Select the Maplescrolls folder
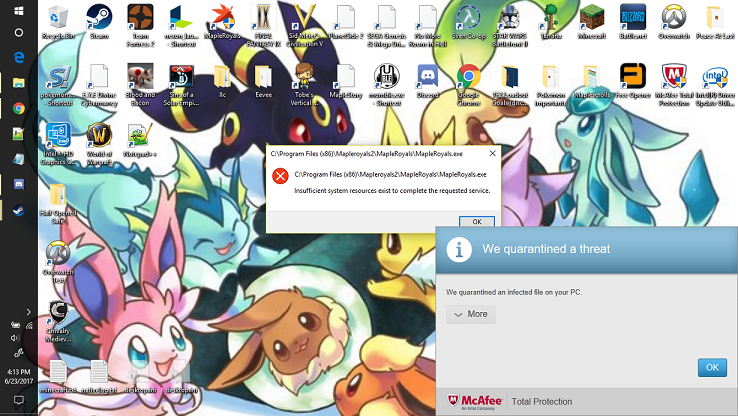Image resolution: width=738 pixels, height=416 pixels. pyautogui.click(x=592, y=81)
